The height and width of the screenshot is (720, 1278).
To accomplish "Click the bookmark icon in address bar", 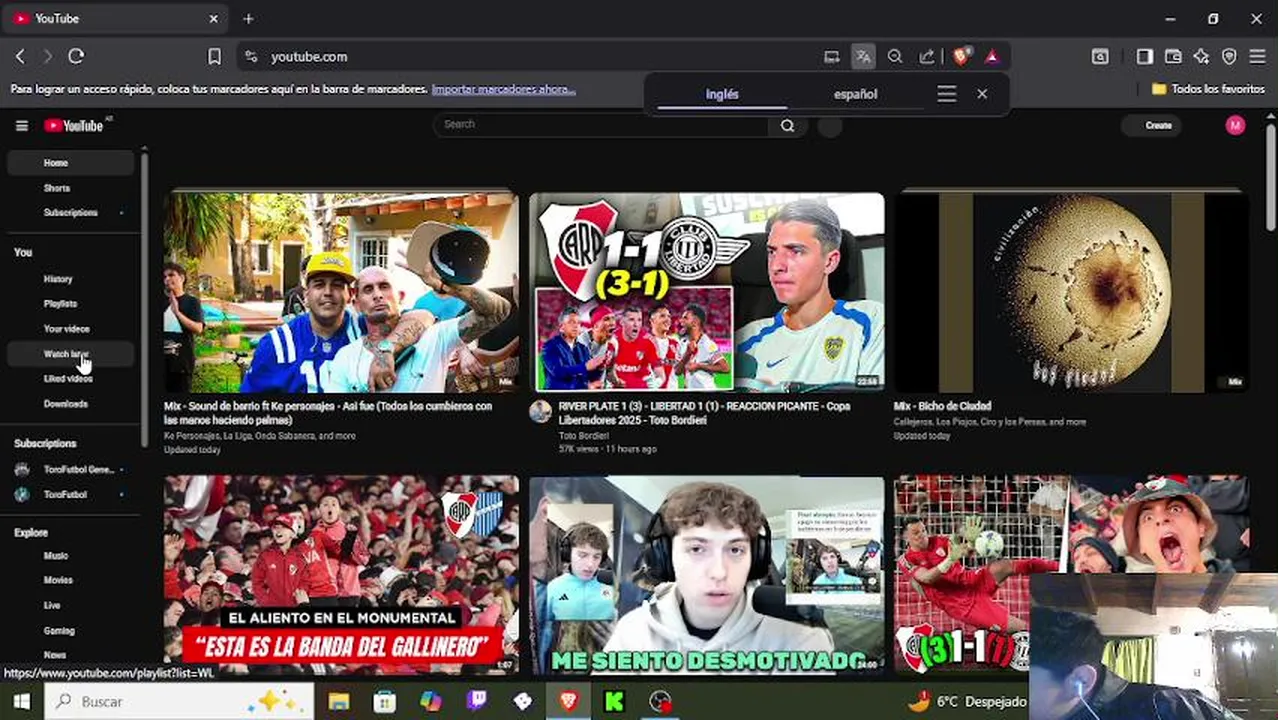I will coord(214,57).
